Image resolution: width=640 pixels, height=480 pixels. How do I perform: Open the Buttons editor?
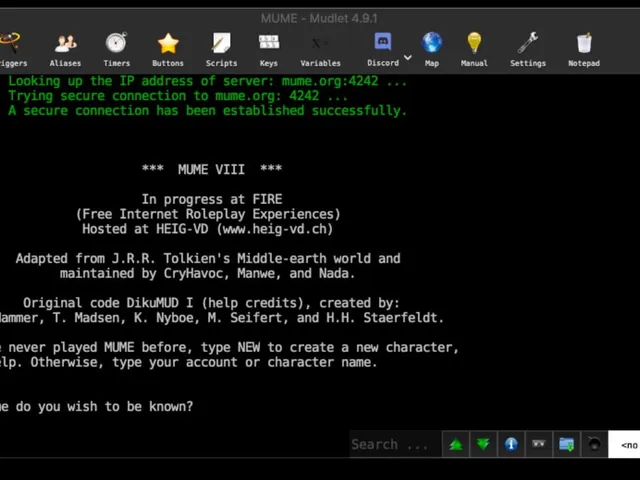(x=168, y=50)
